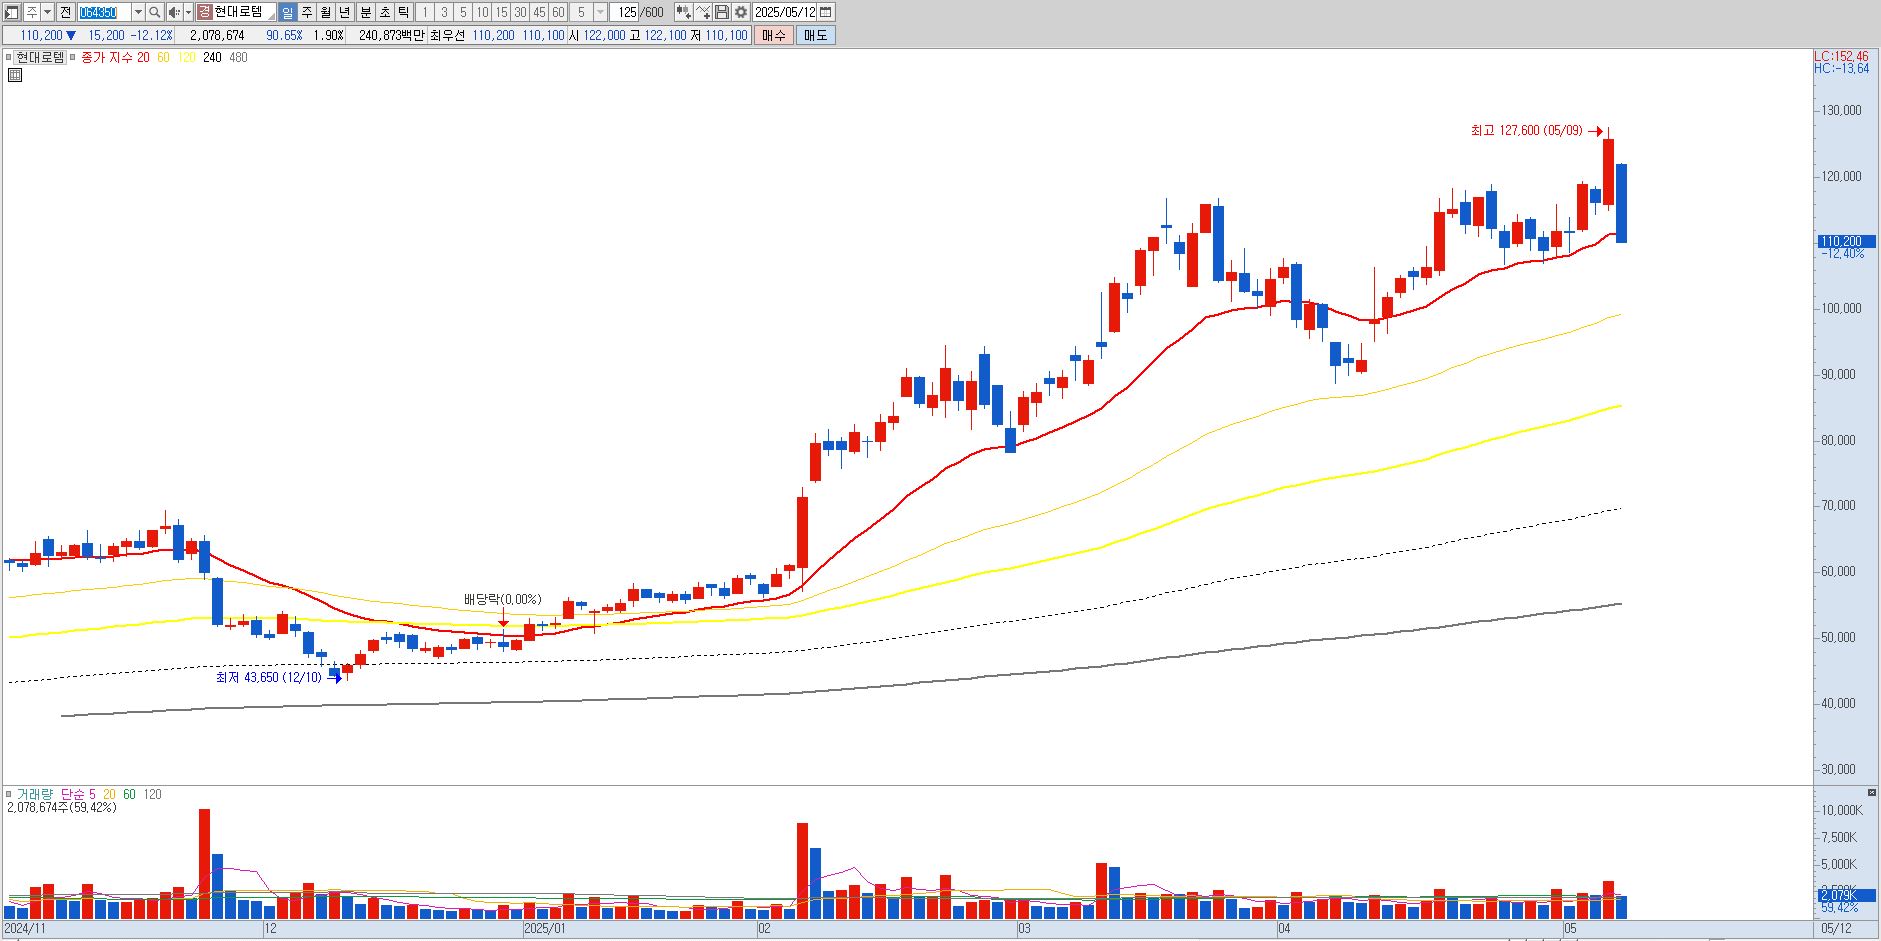Screen dimensions: 1881x941
Task: Click the 종가 지수 20 moving average label
Action: [x=115, y=57]
